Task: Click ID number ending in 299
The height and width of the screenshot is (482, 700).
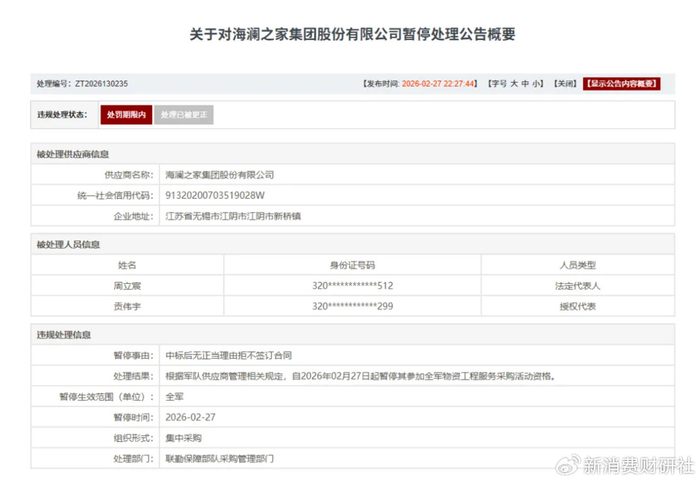Action: pos(353,307)
